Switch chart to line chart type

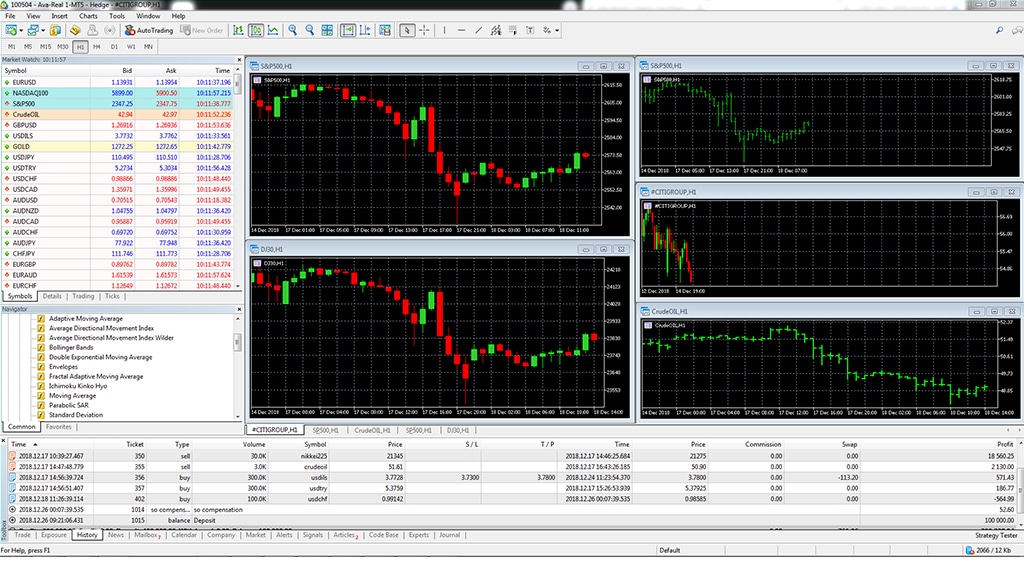click(273, 30)
